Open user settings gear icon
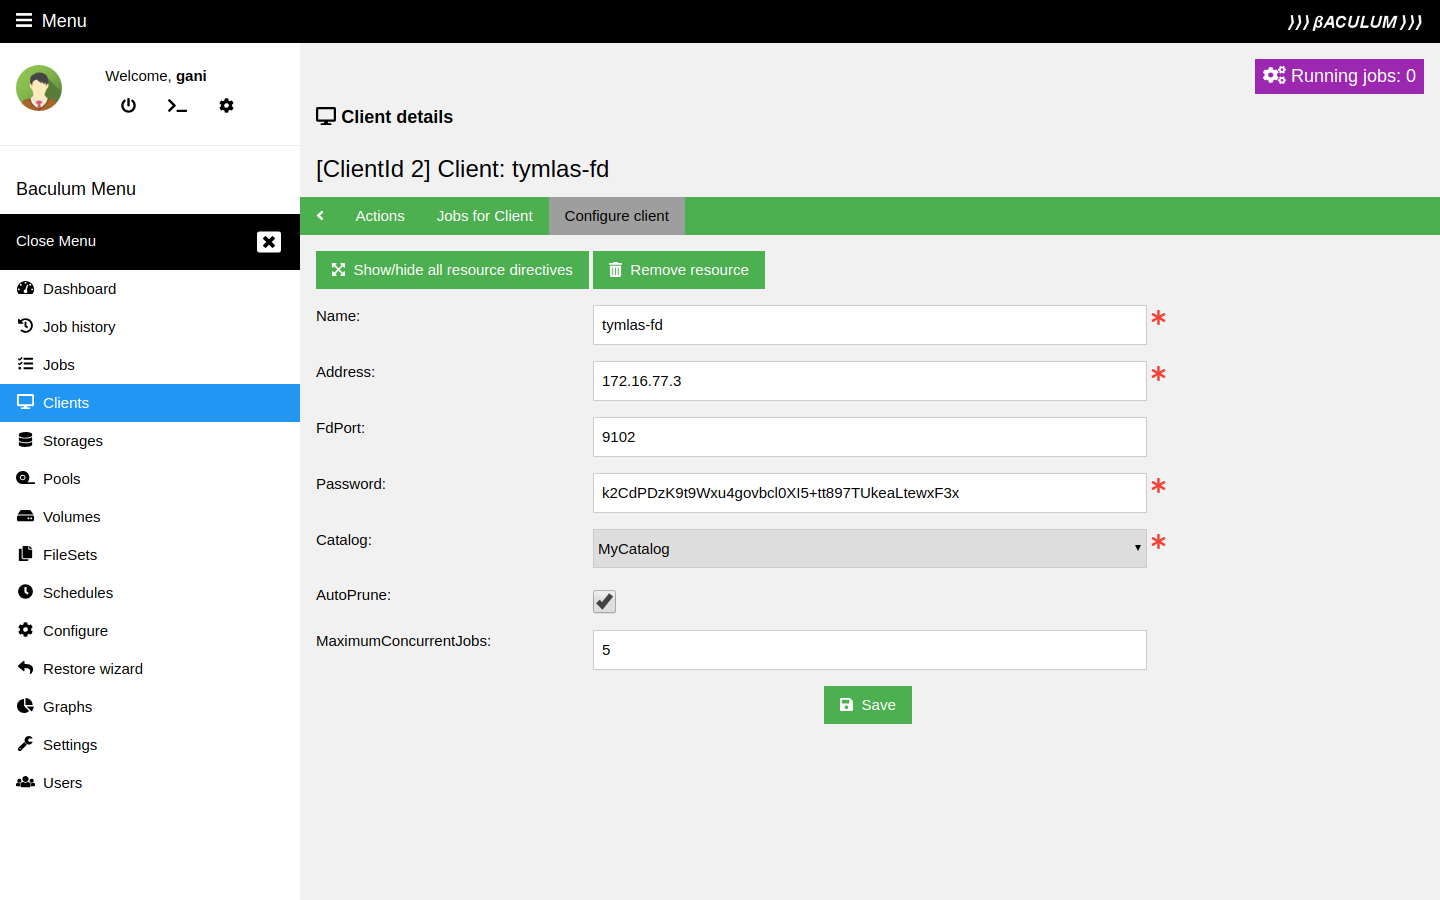This screenshot has height=900, width=1440. (226, 105)
